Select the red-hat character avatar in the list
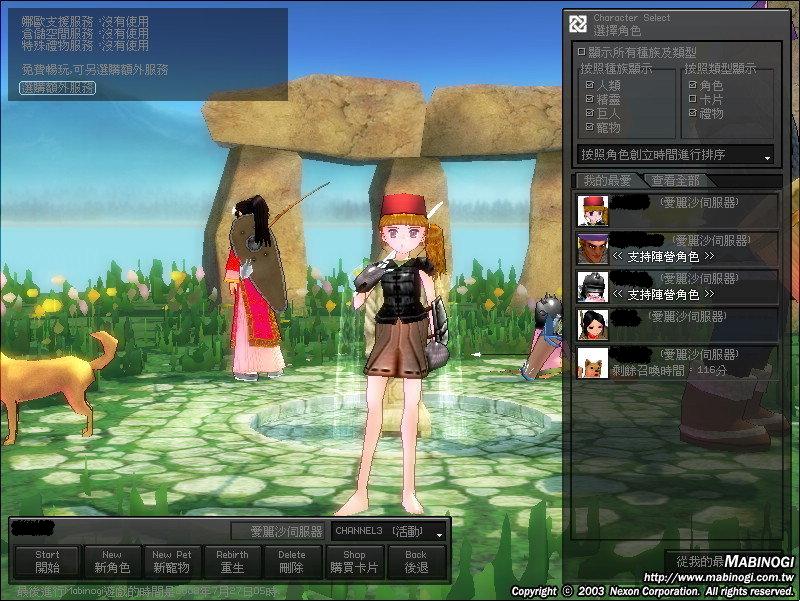Image resolution: width=800 pixels, height=601 pixels. (593, 210)
